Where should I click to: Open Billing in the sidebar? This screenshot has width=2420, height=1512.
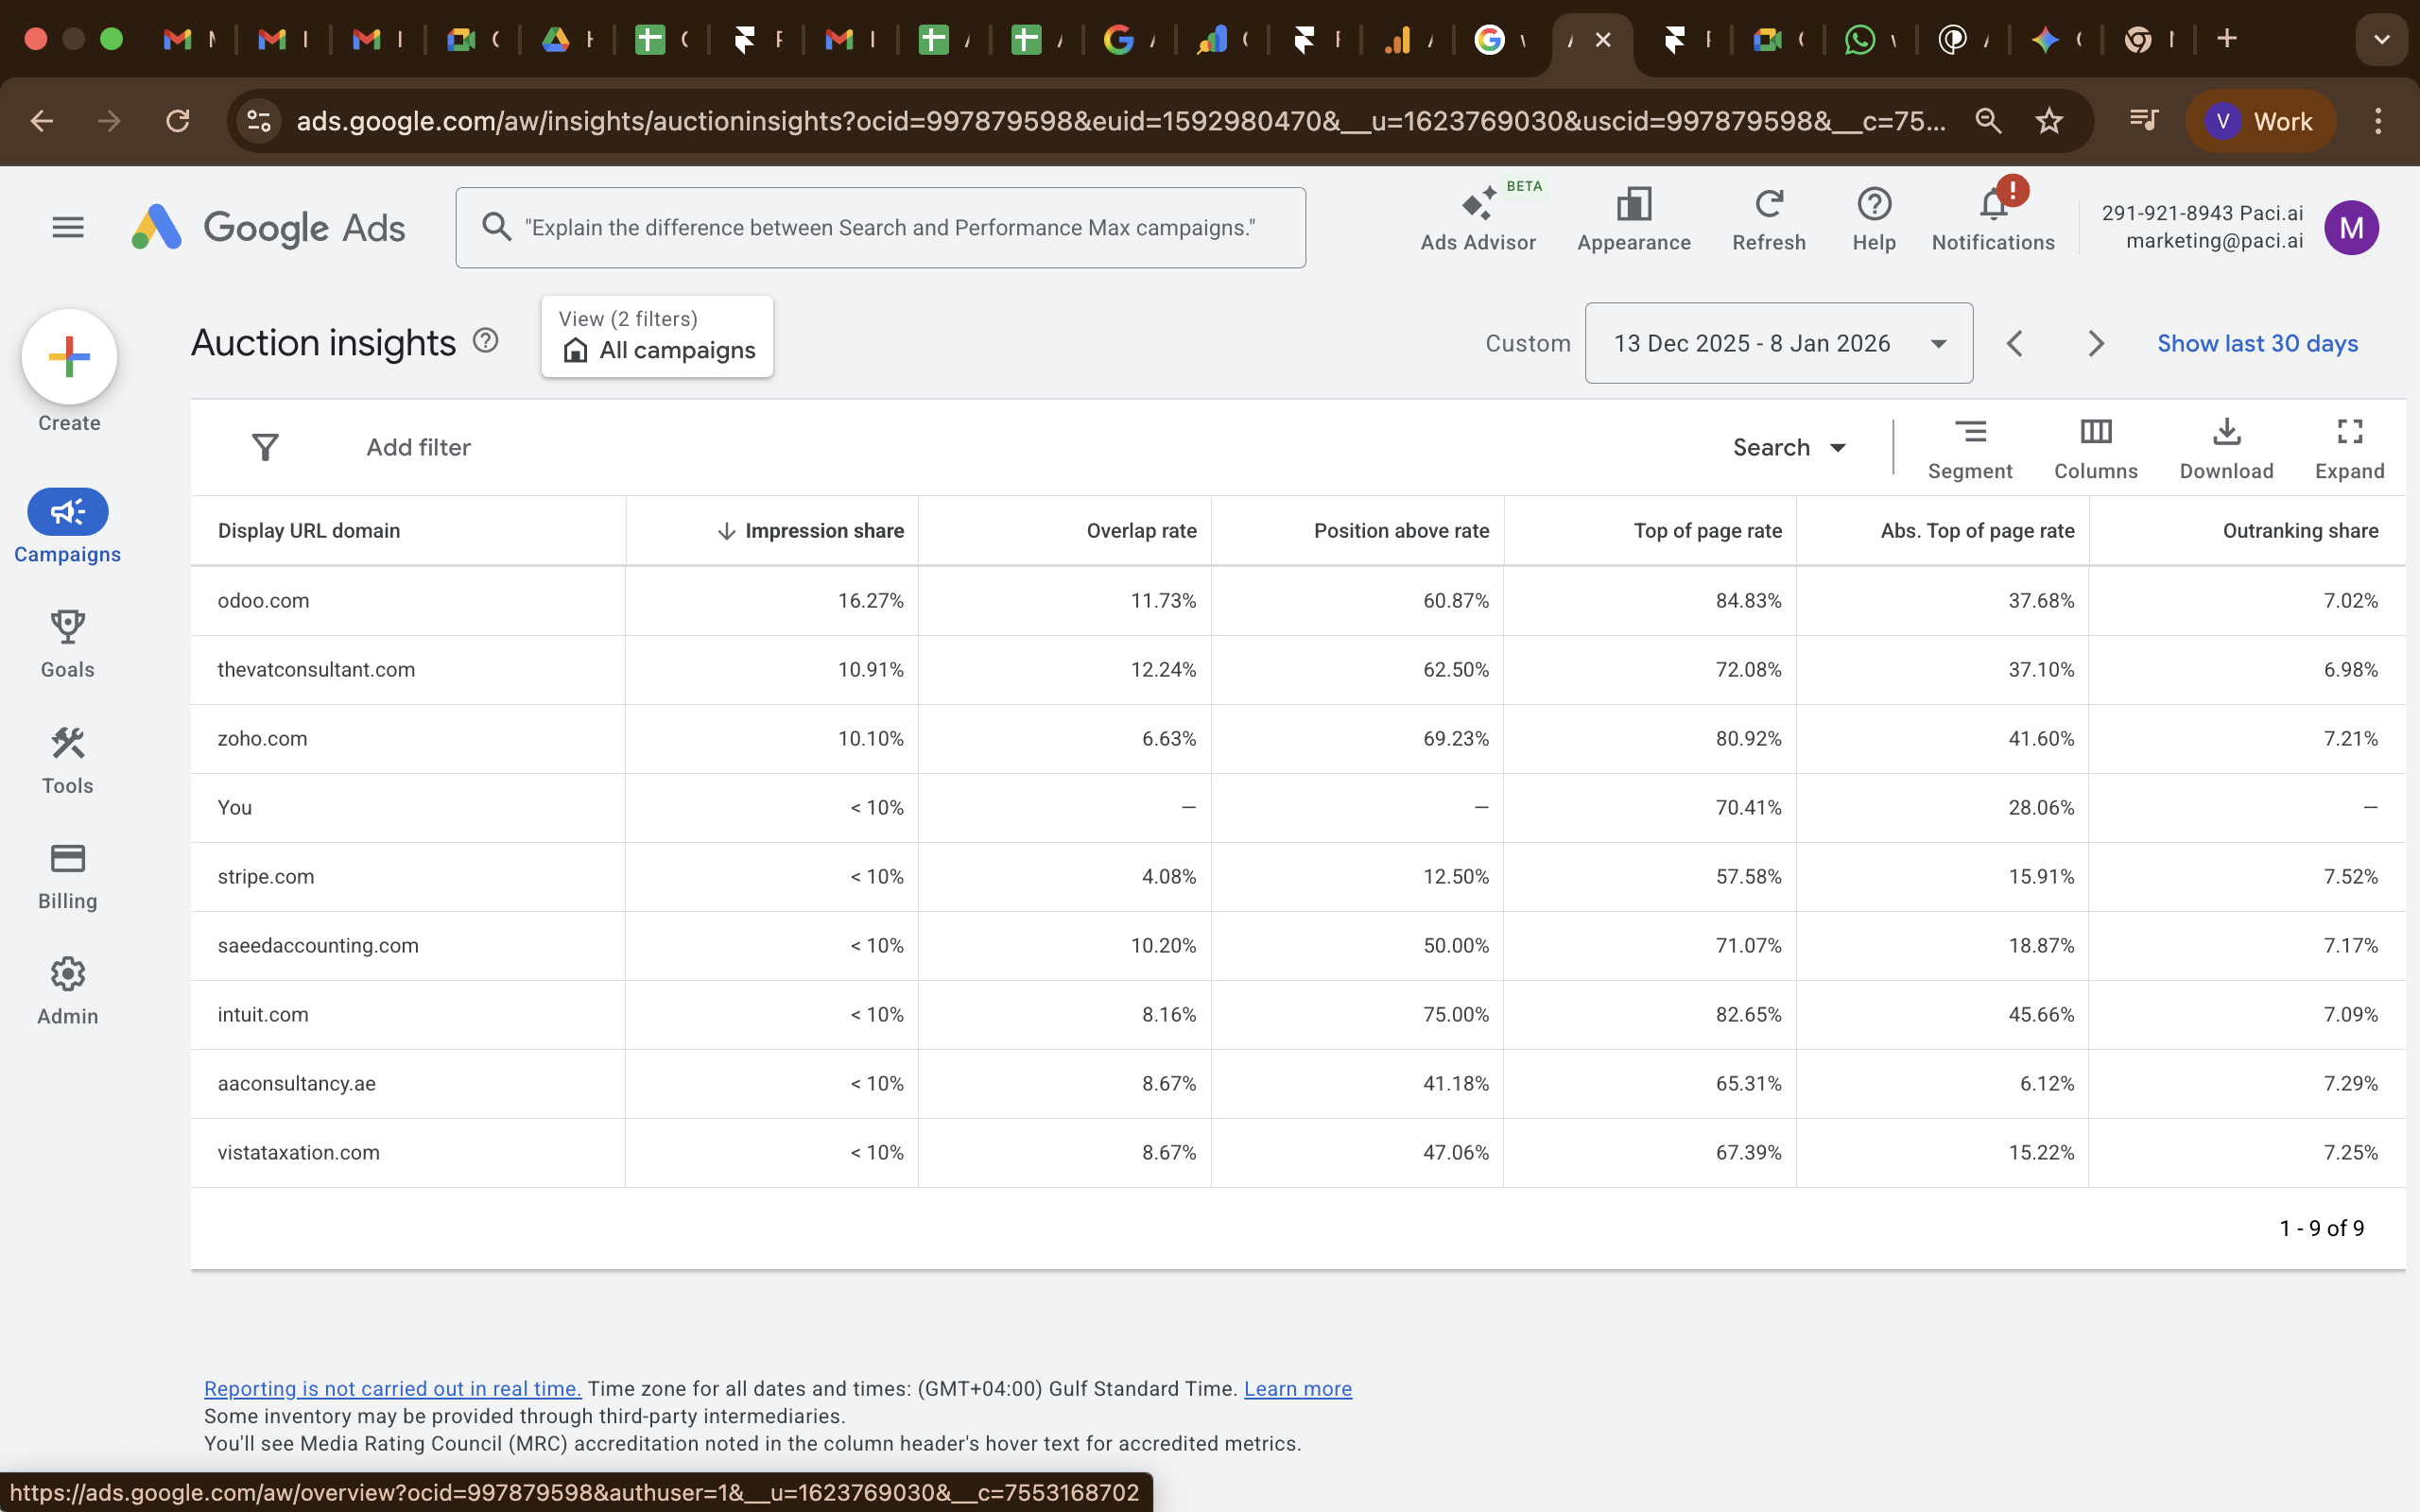(x=67, y=875)
